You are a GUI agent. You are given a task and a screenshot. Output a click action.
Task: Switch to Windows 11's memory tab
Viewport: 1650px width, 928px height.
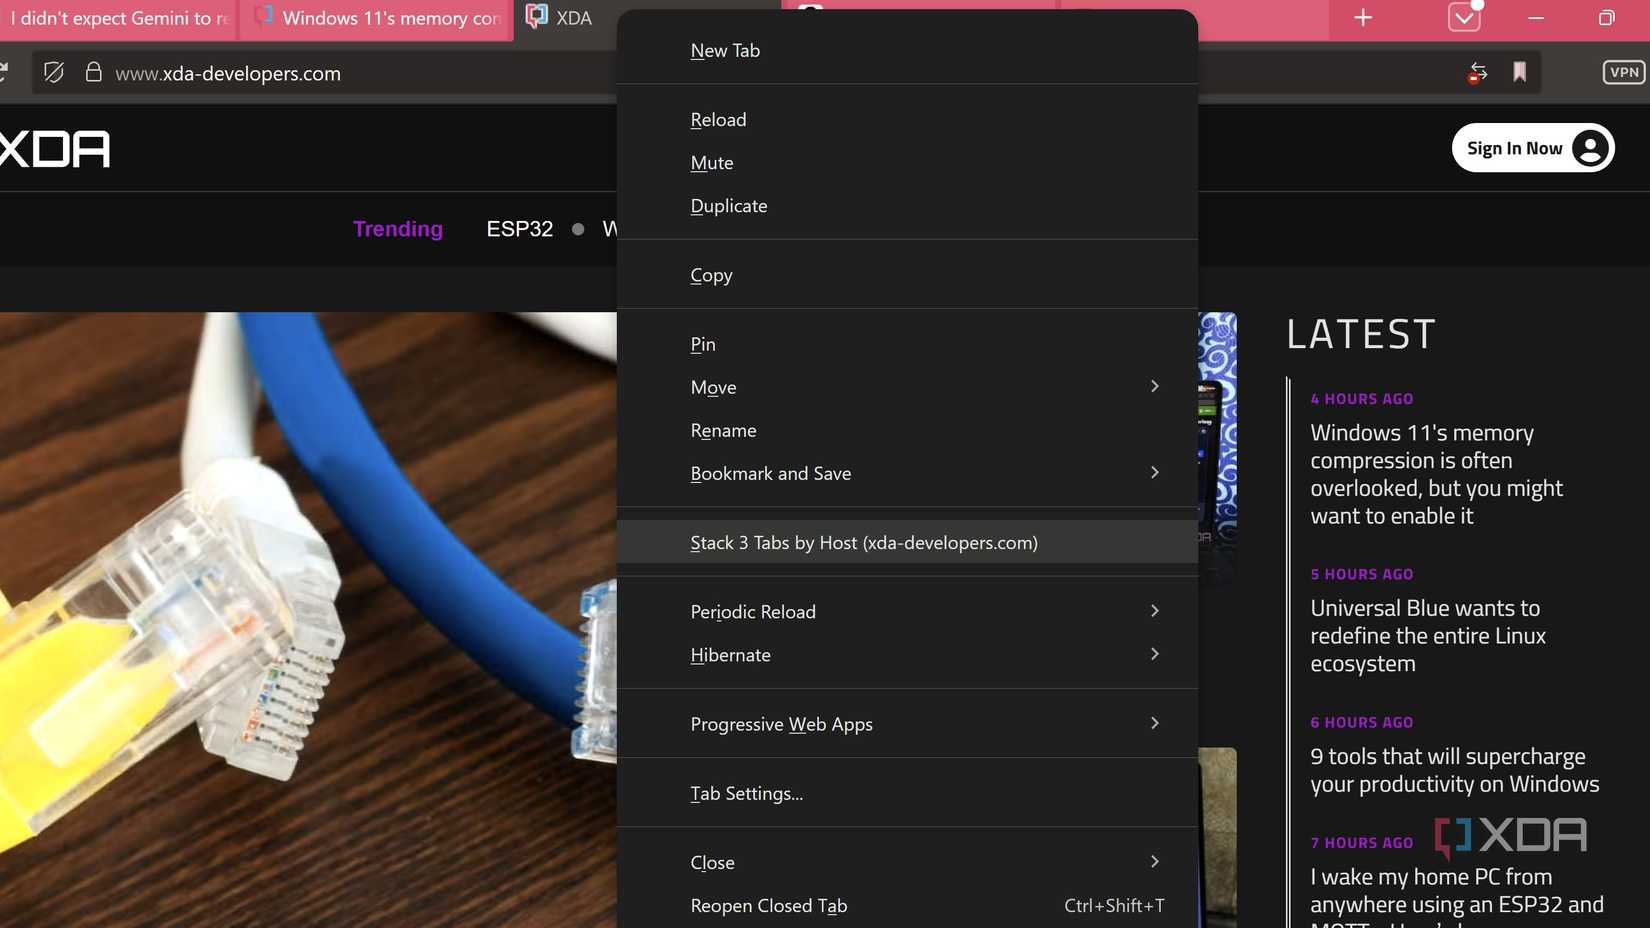pos(377,19)
